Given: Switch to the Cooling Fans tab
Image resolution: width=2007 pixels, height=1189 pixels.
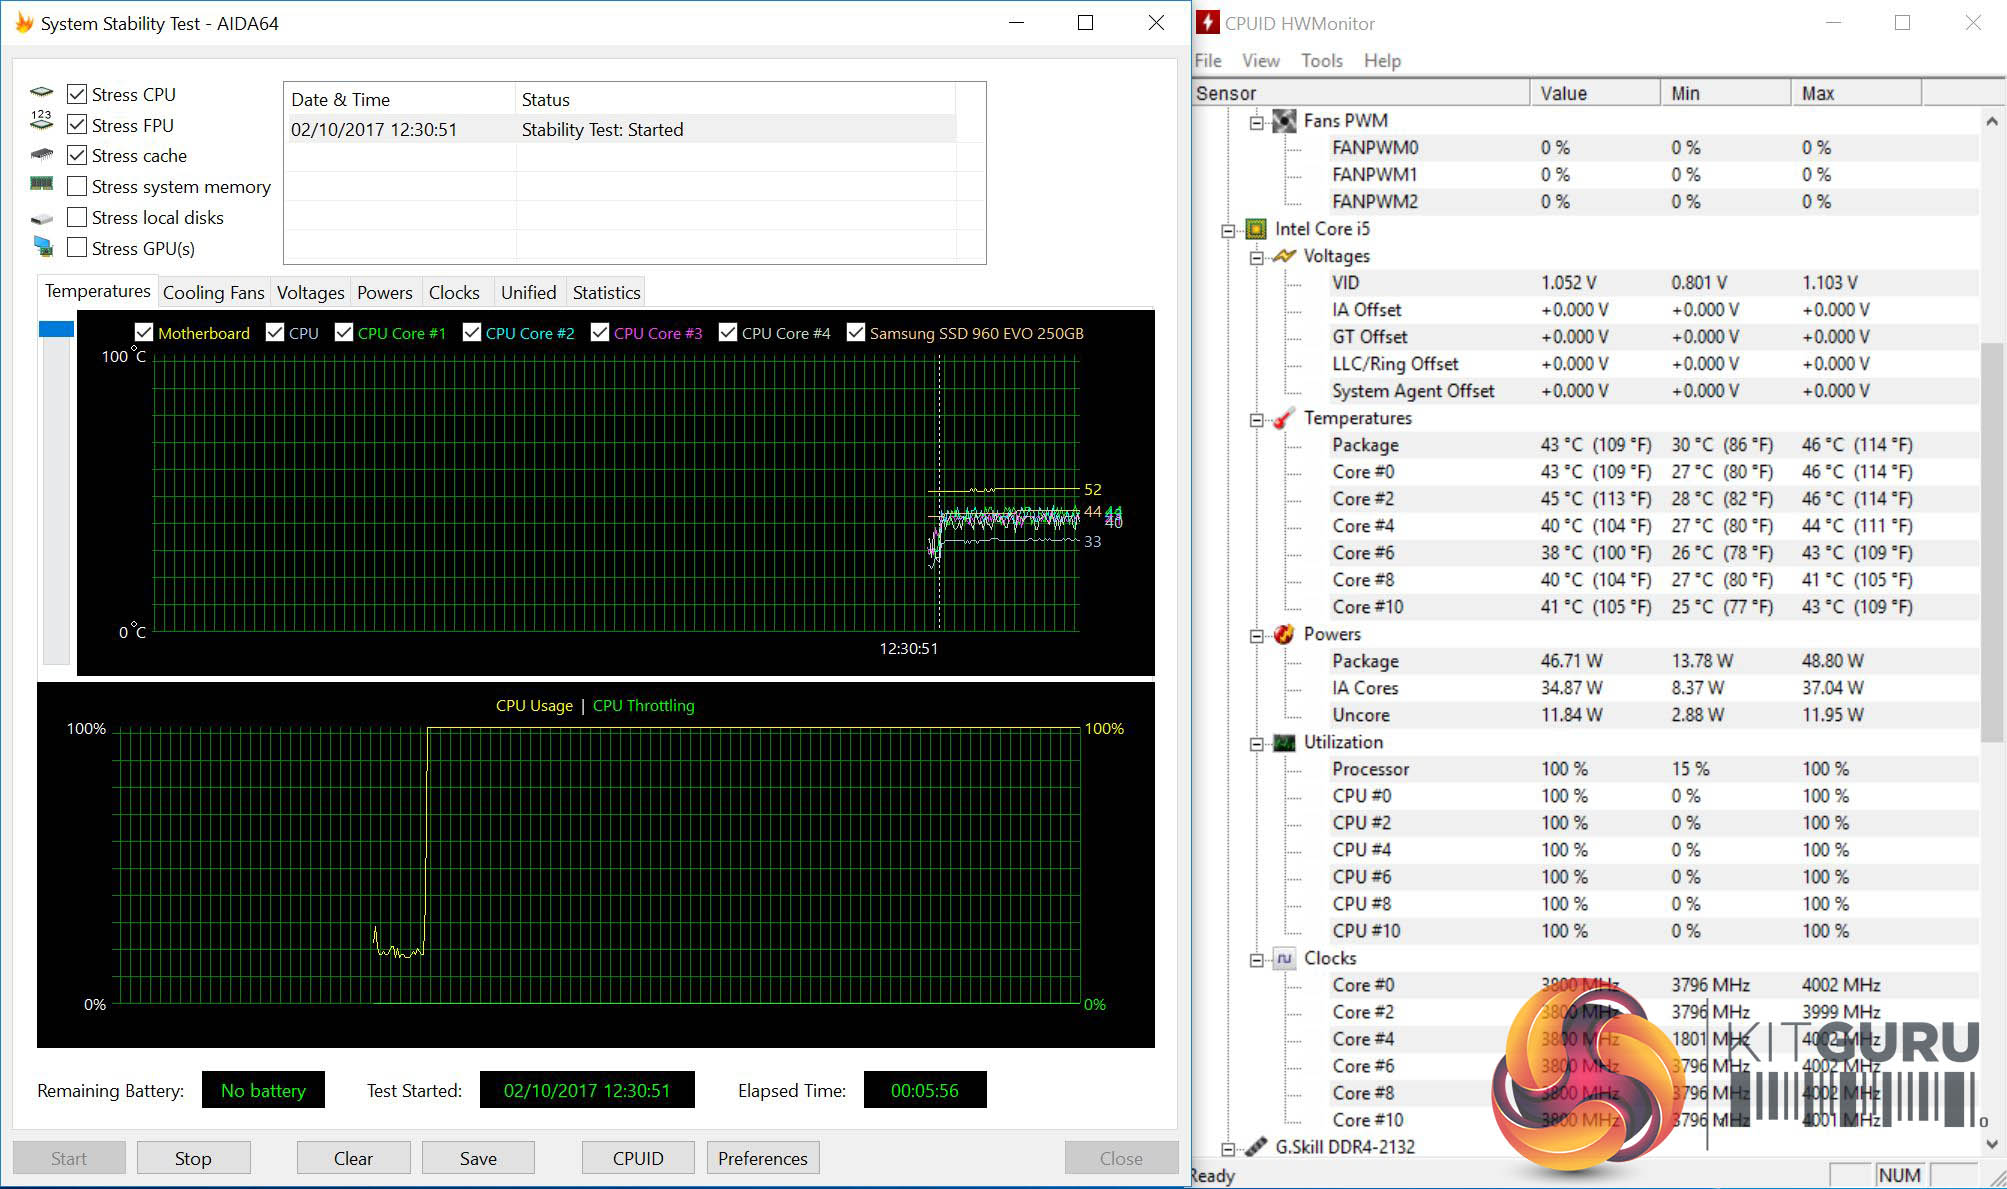Looking at the screenshot, I should coord(213,293).
